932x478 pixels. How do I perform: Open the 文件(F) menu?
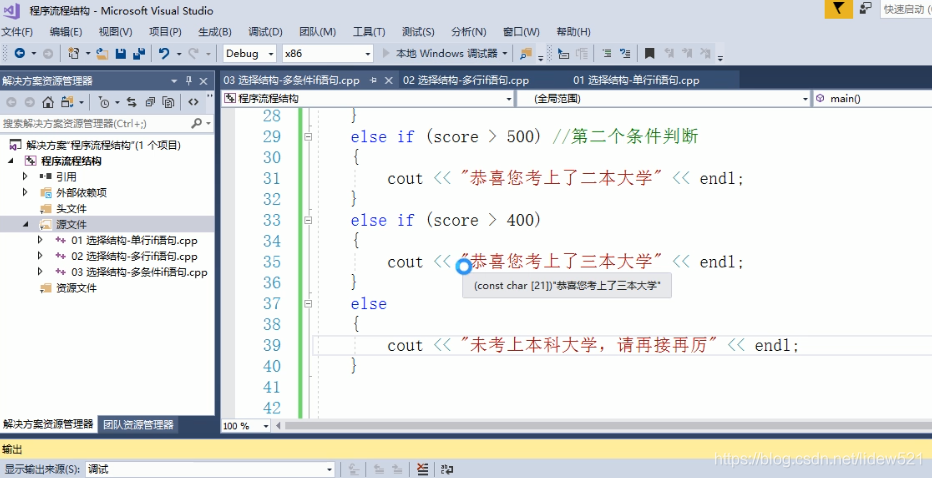click(x=17, y=32)
